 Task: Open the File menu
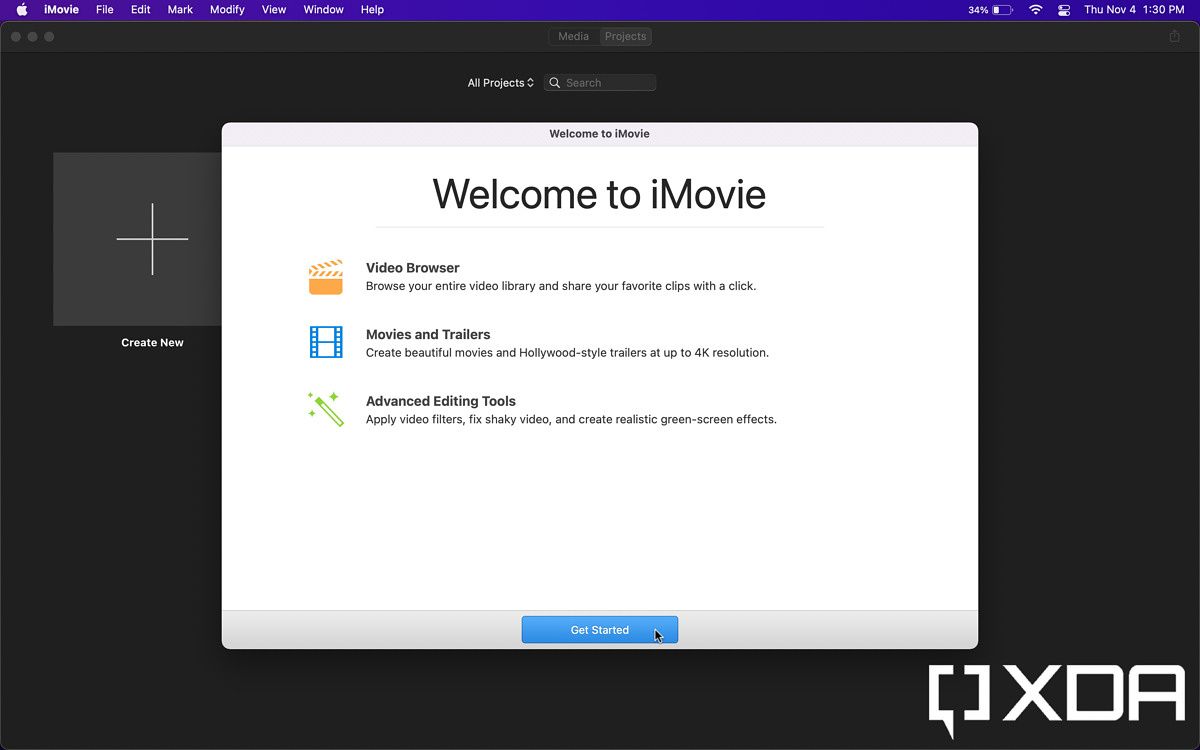[103, 9]
